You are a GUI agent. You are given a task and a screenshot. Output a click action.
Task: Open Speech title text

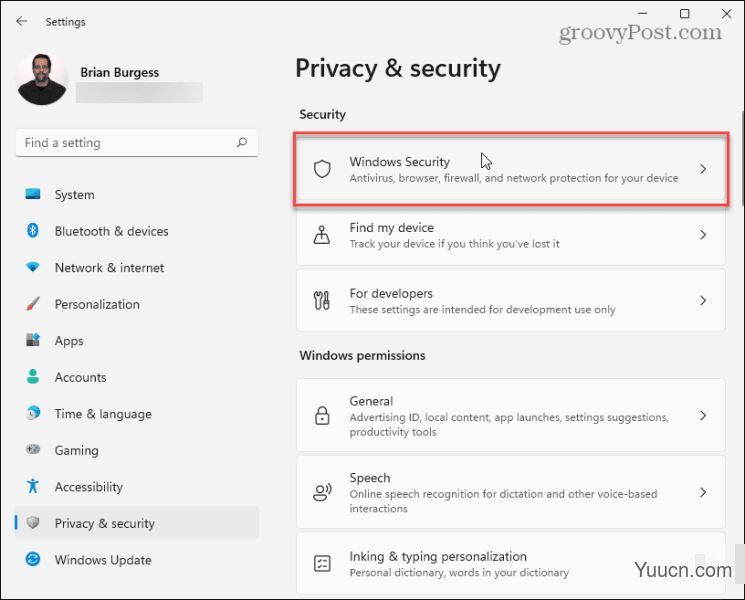(x=370, y=477)
